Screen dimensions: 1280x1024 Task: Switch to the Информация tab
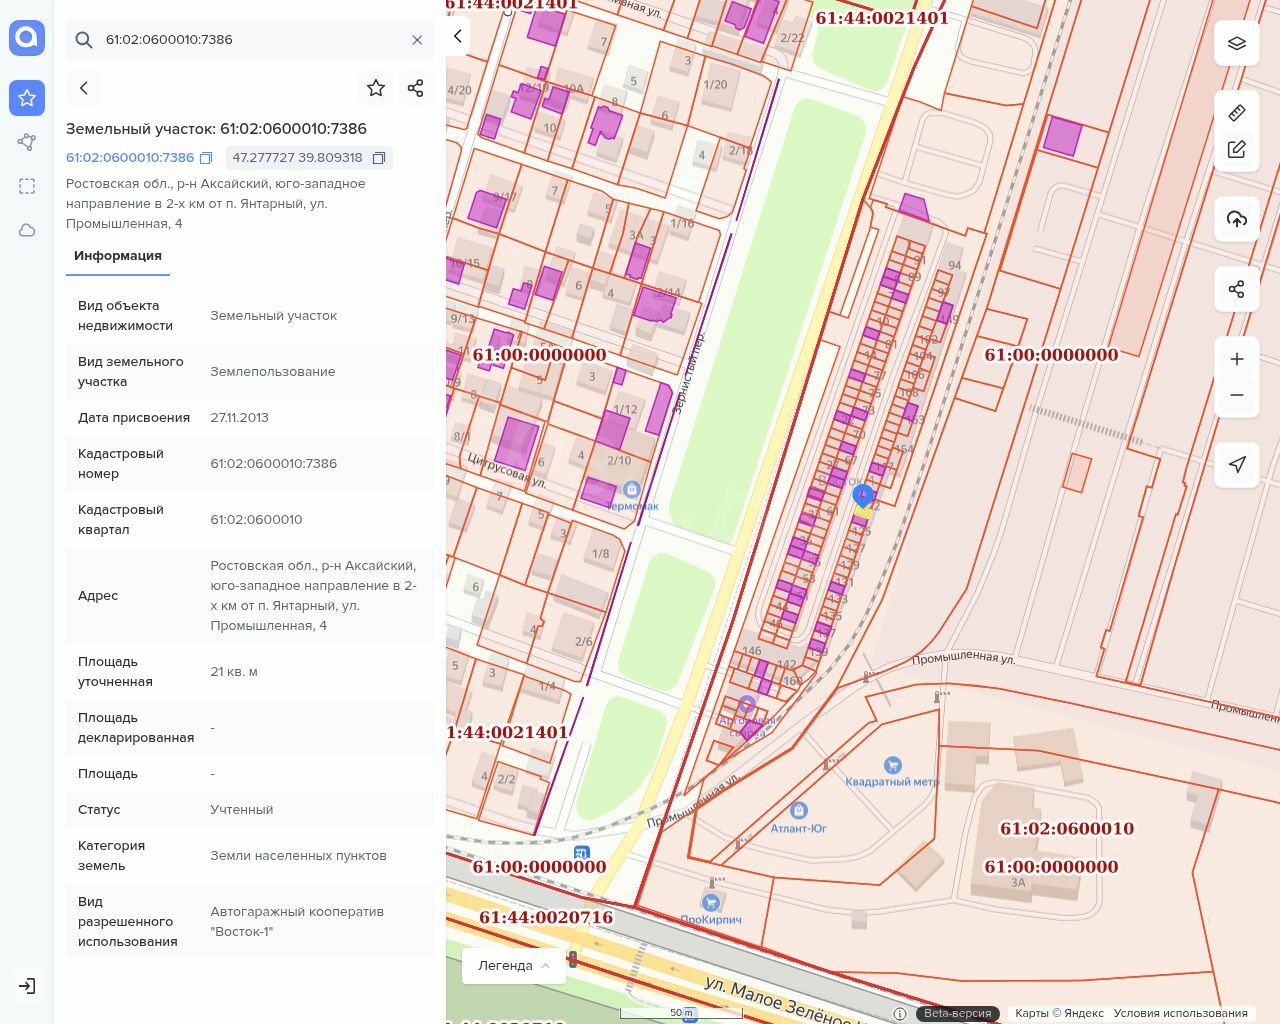118,256
